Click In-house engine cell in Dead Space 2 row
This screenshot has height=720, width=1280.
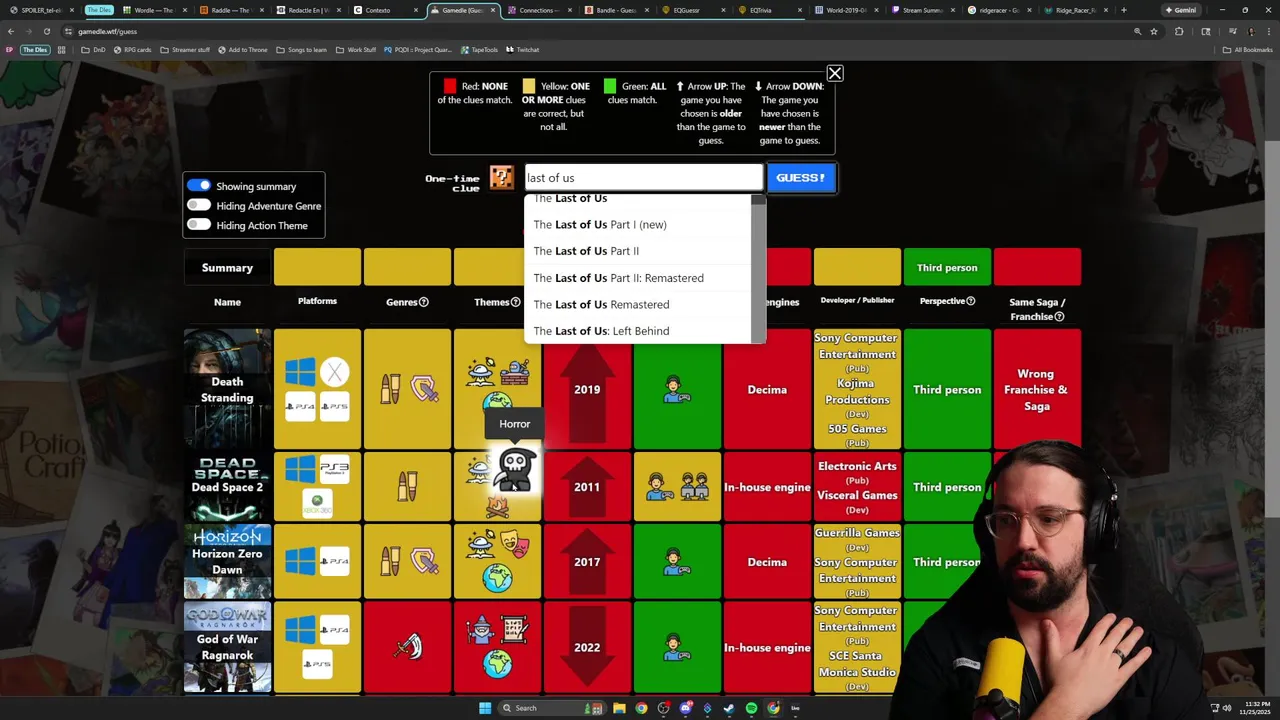pos(767,487)
